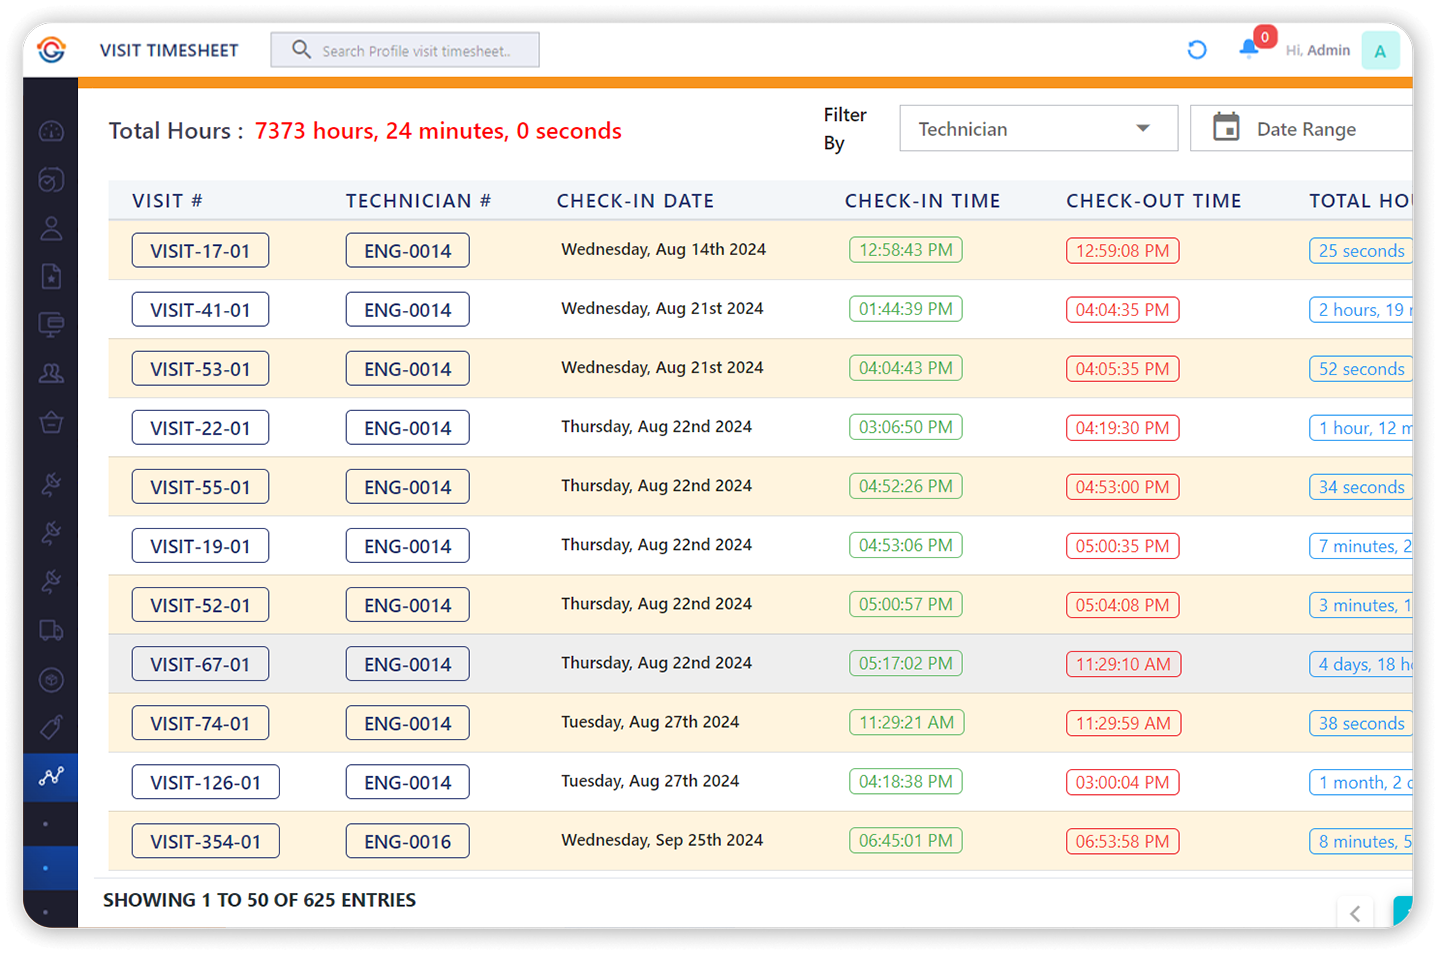Open the Date Range picker field

[x=1301, y=128]
